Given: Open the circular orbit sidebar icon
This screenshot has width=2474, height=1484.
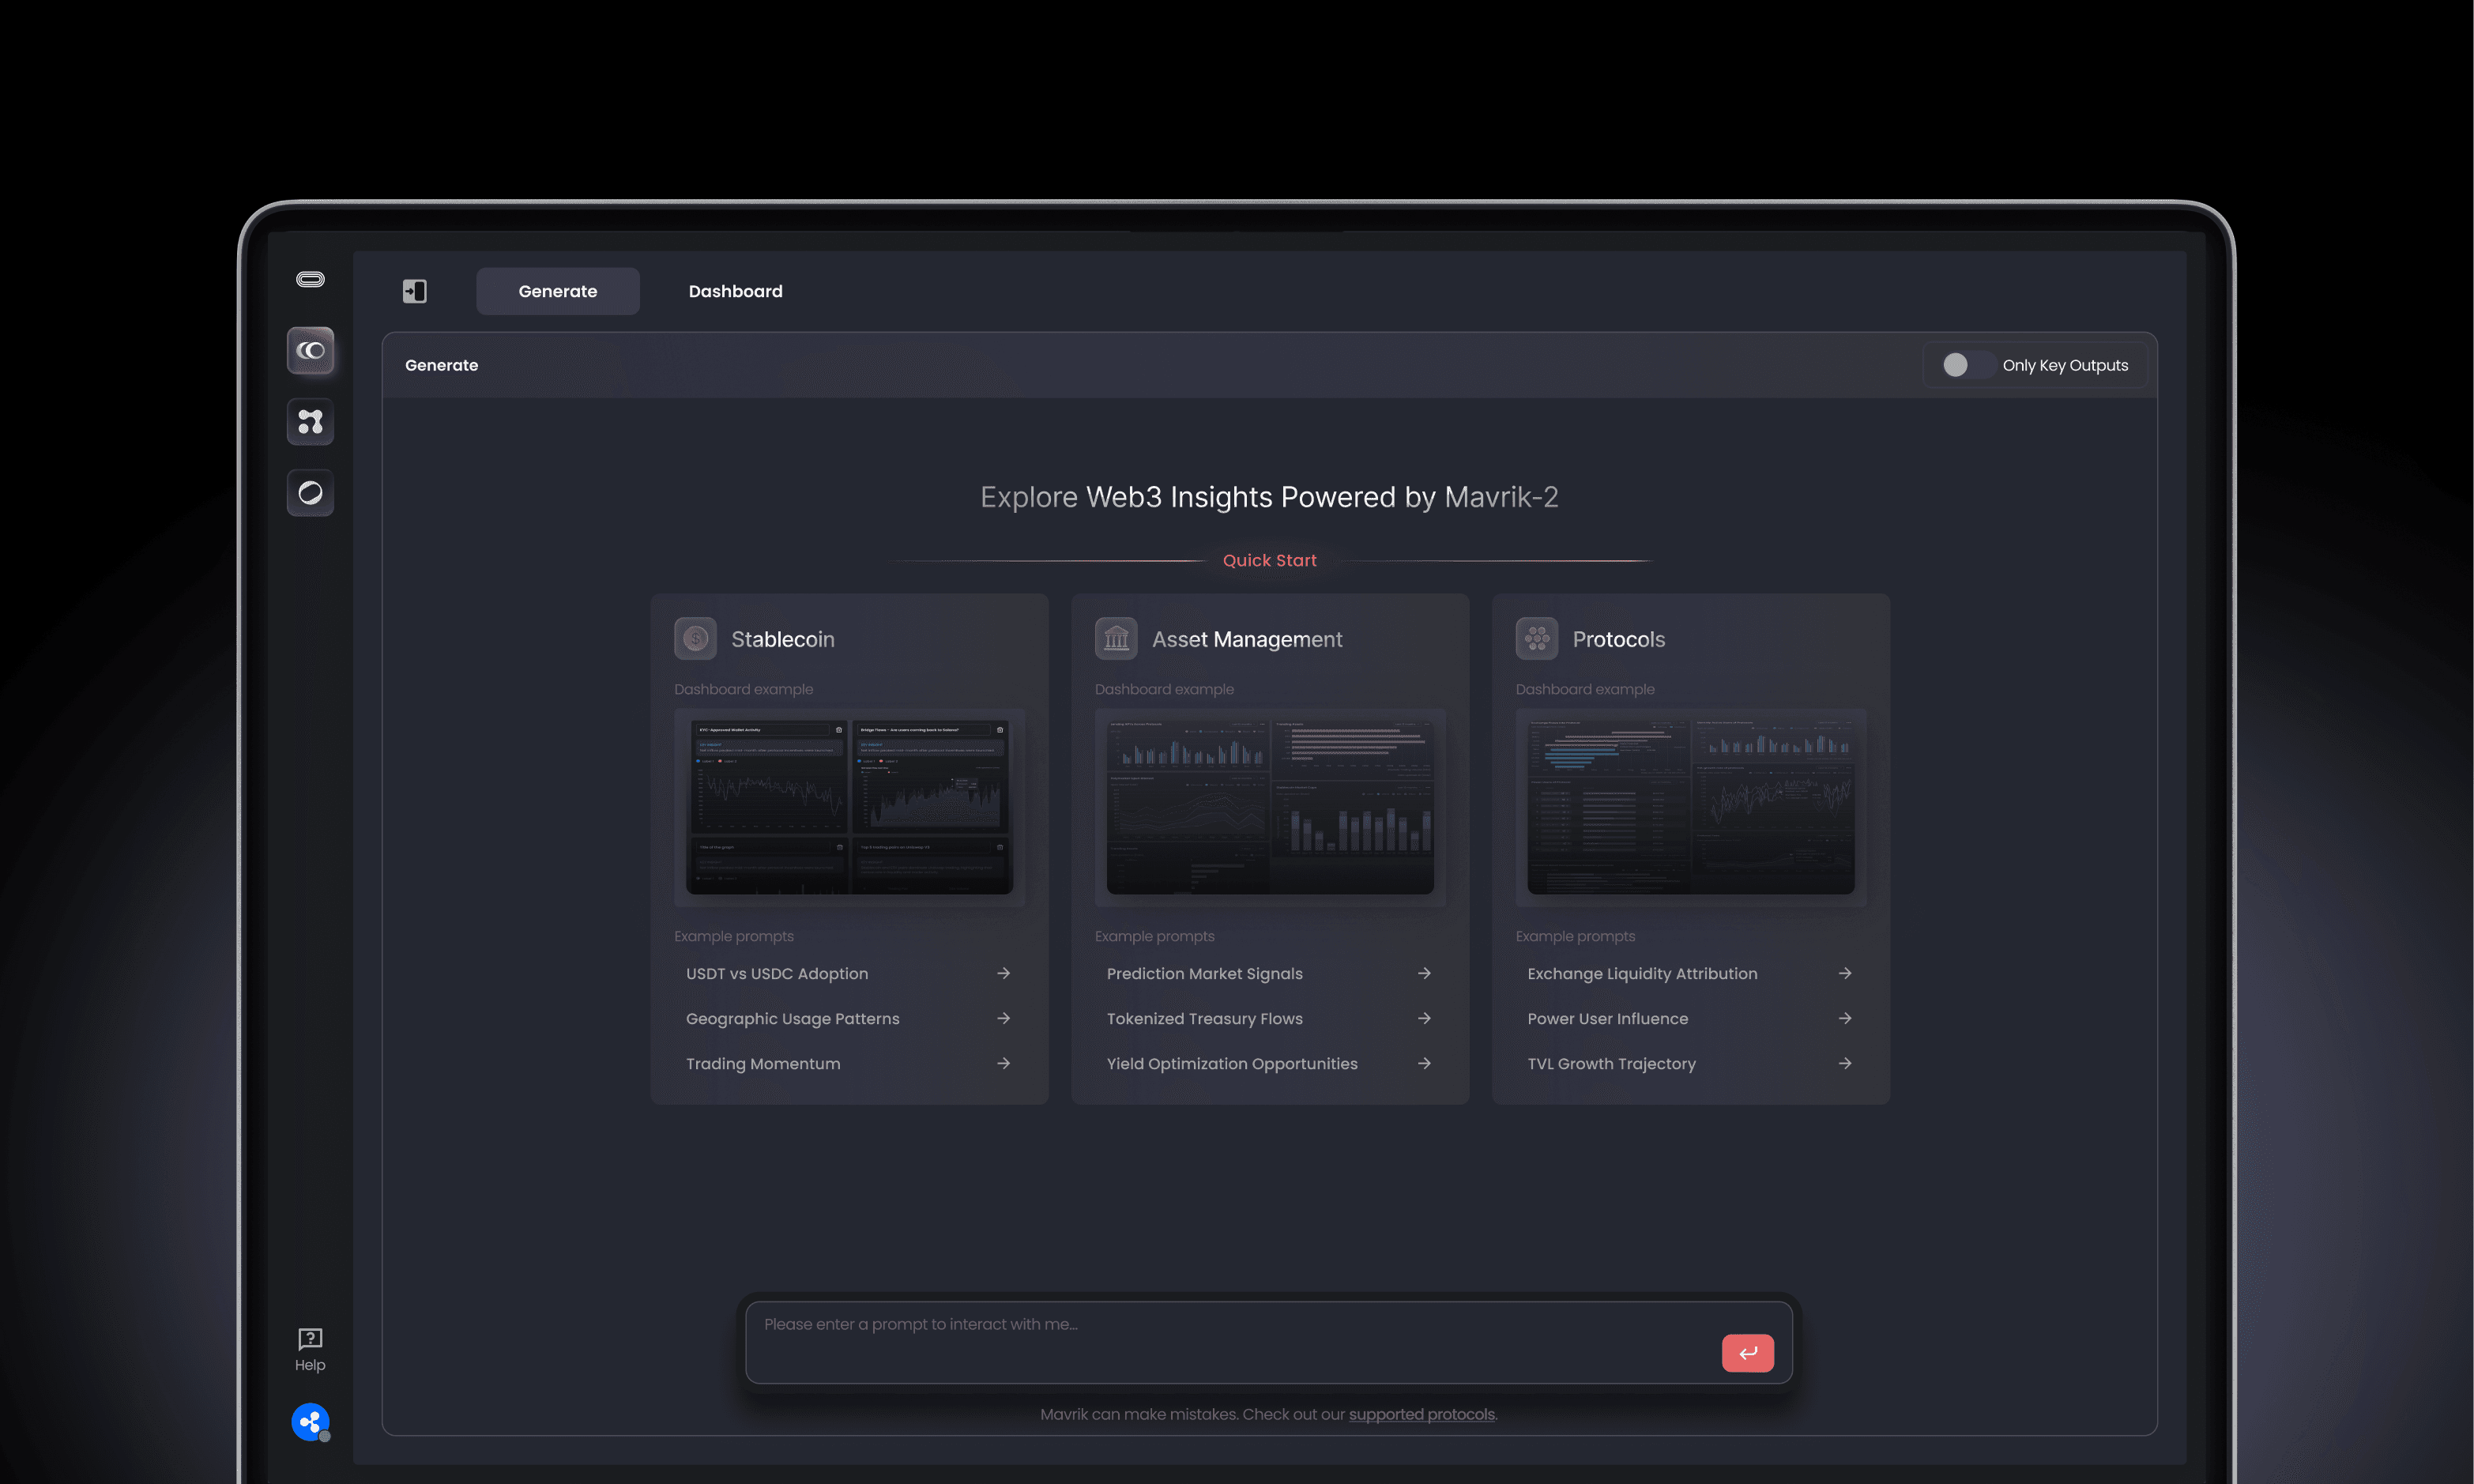Looking at the screenshot, I should [310, 493].
